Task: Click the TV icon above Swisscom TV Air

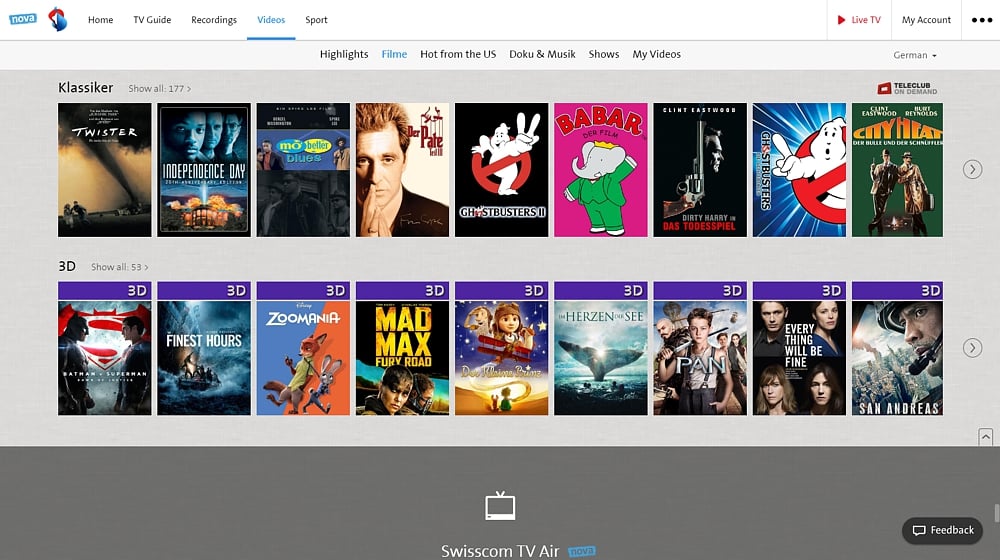Action: click(500, 506)
